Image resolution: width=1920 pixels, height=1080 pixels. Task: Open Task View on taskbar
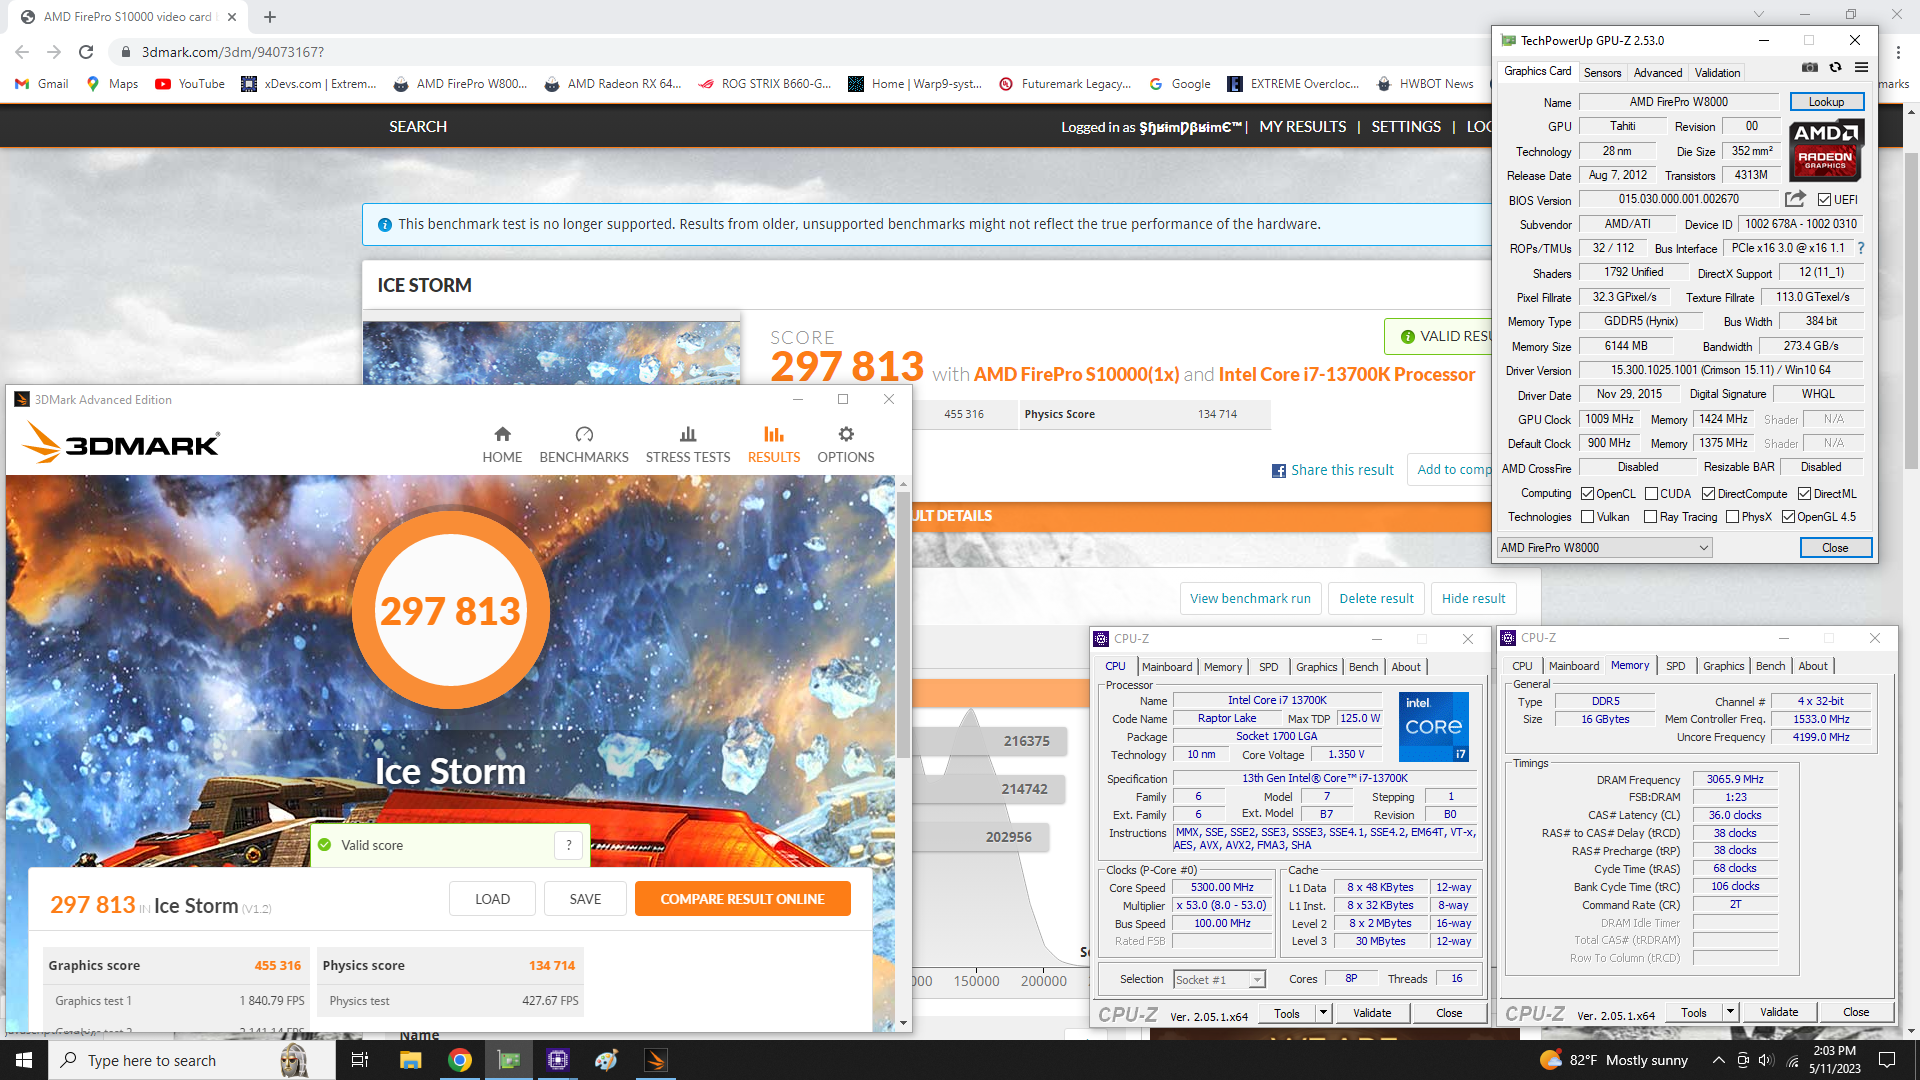point(360,1060)
